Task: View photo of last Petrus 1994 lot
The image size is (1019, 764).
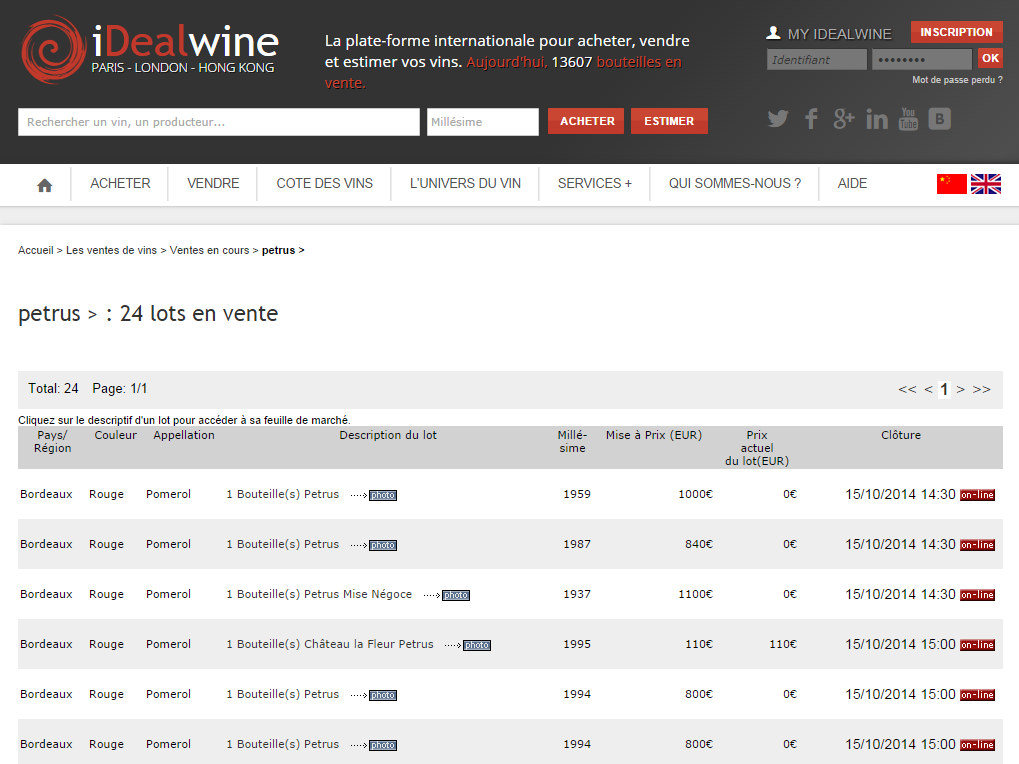Action: pos(383,745)
